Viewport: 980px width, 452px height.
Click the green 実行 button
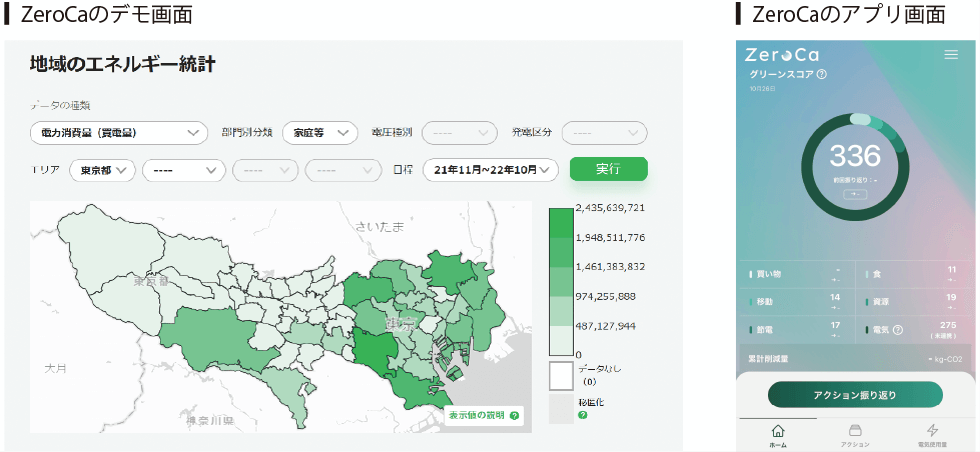pos(609,169)
